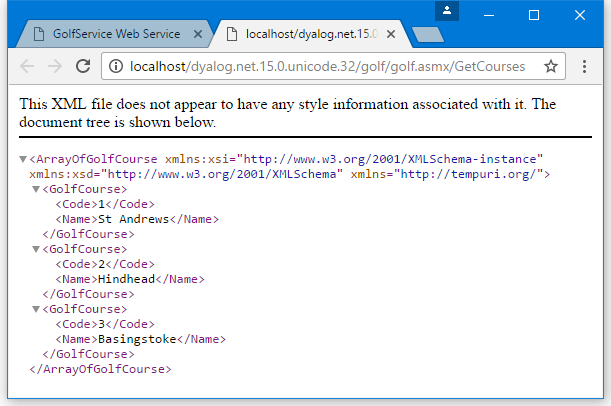
Task: Open the Chrome three-dot menu
Action: 585,67
